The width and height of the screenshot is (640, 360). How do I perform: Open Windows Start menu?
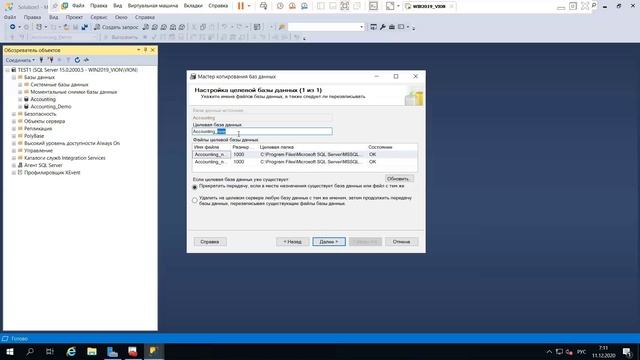point(10,351)
